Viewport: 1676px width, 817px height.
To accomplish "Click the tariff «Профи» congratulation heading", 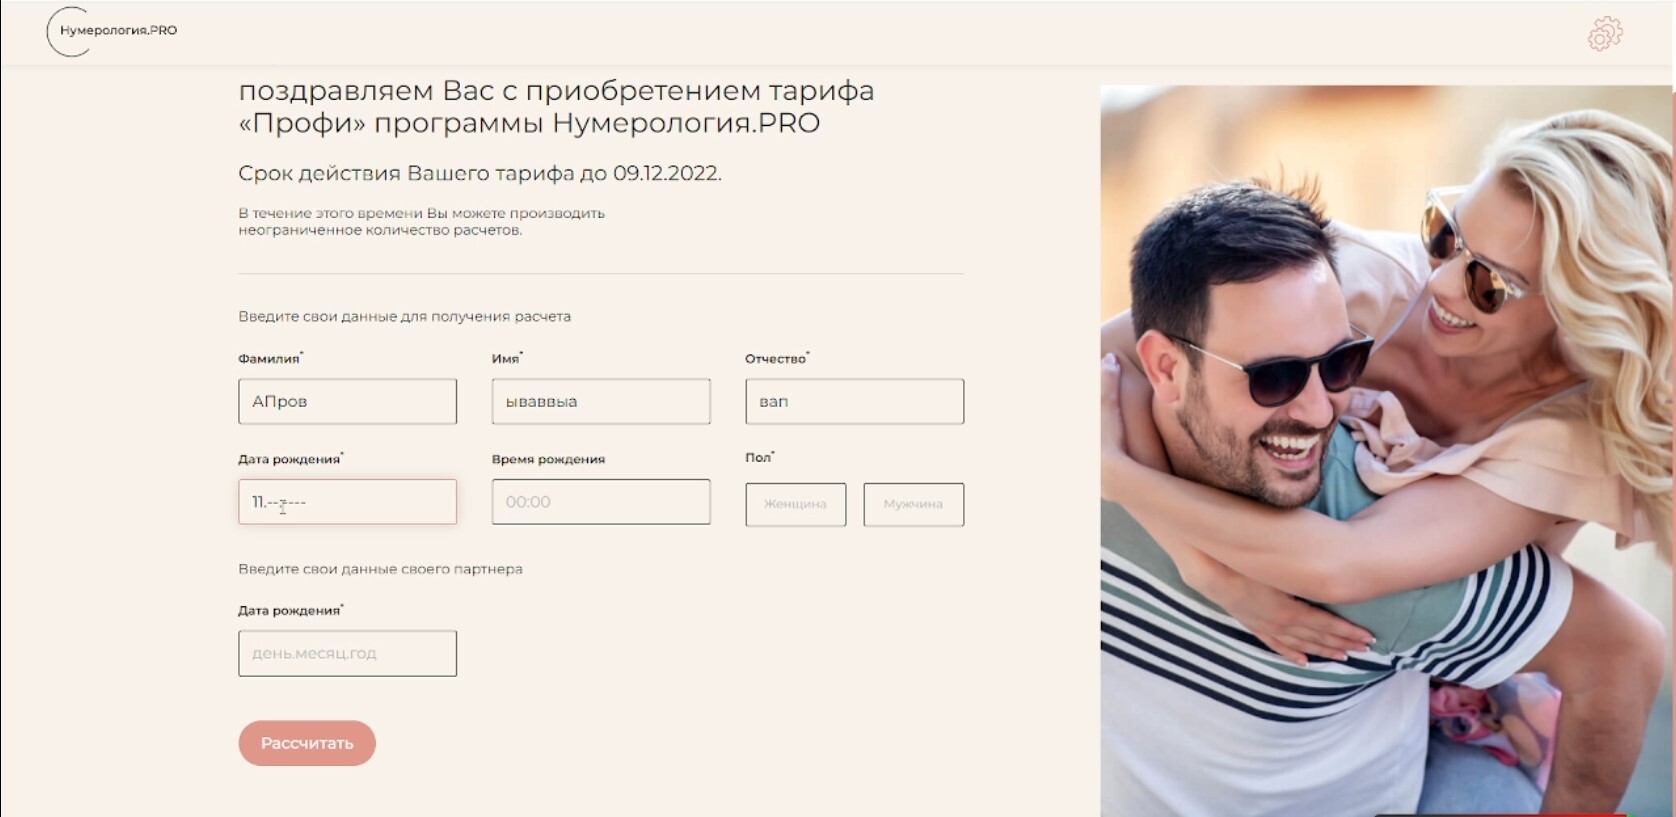I will coord(556,107).
